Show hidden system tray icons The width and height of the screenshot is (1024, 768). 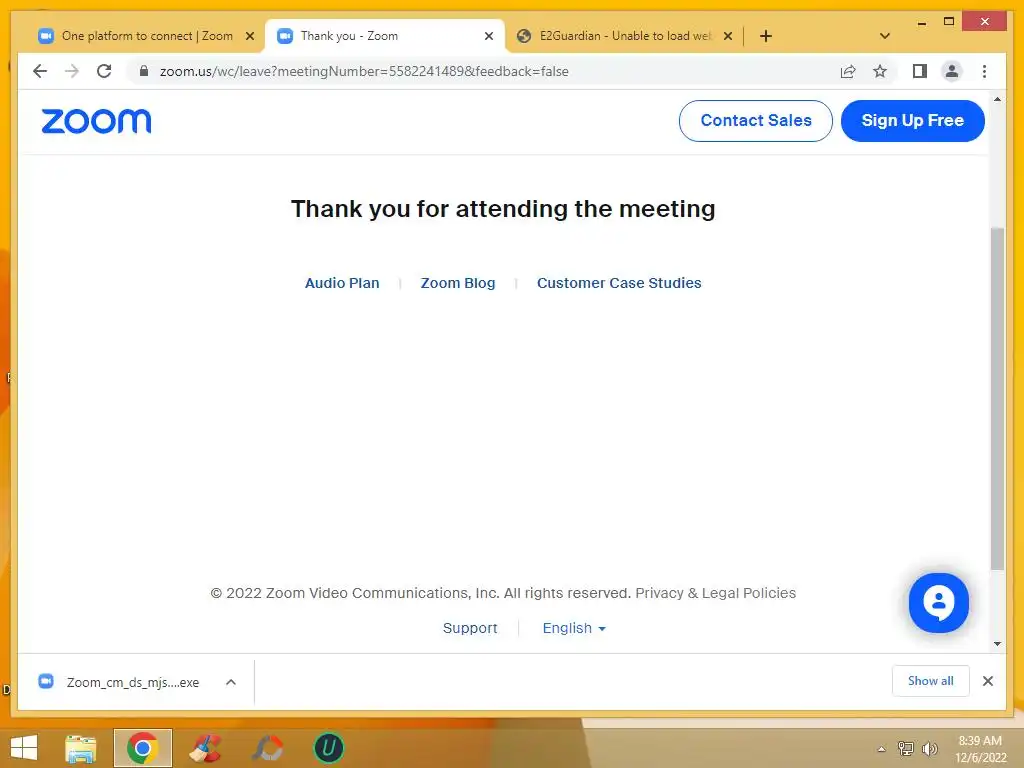[881, 749]
